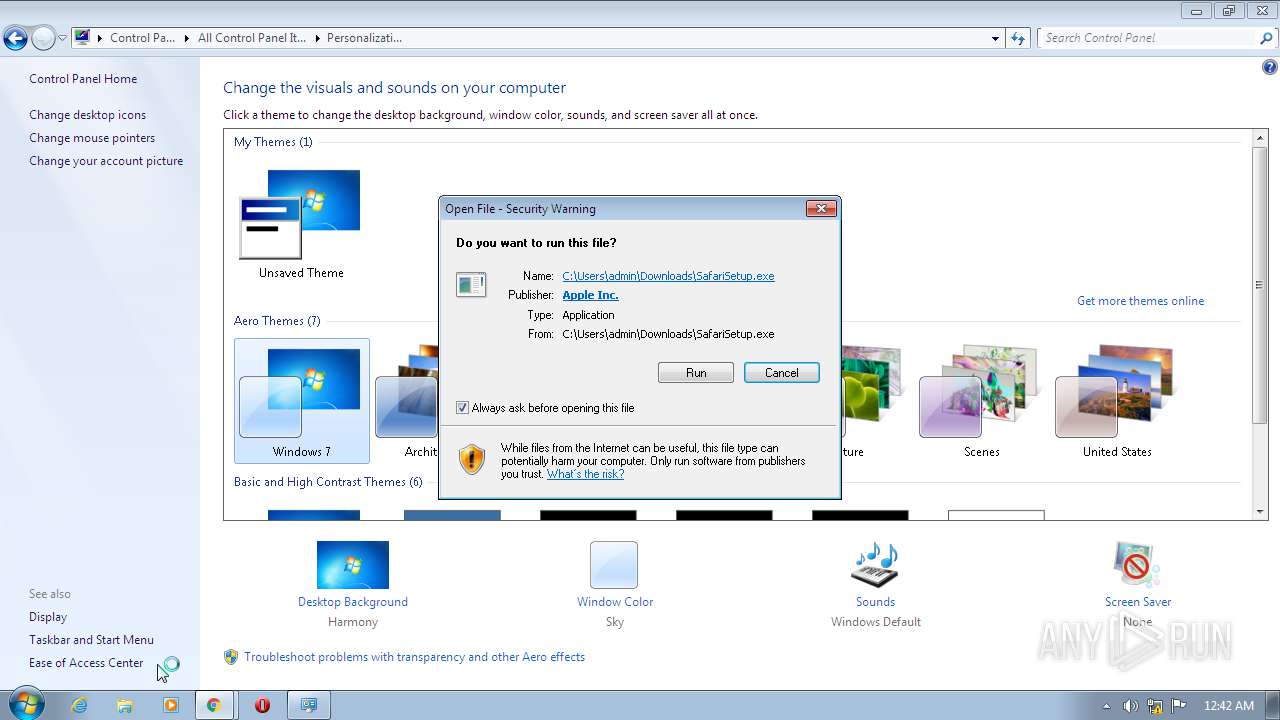Click Run in the security warning
1280x720 pixels.
(696, 373)
